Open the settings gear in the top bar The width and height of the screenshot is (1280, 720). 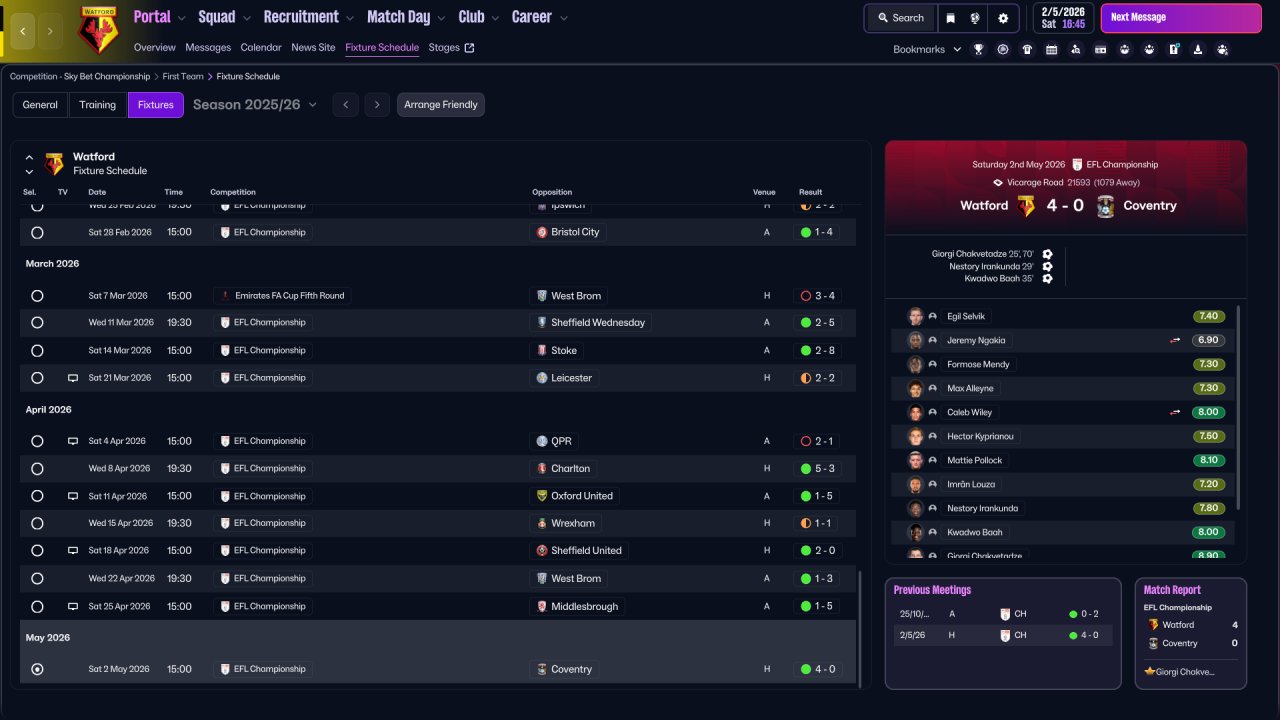1003,18
